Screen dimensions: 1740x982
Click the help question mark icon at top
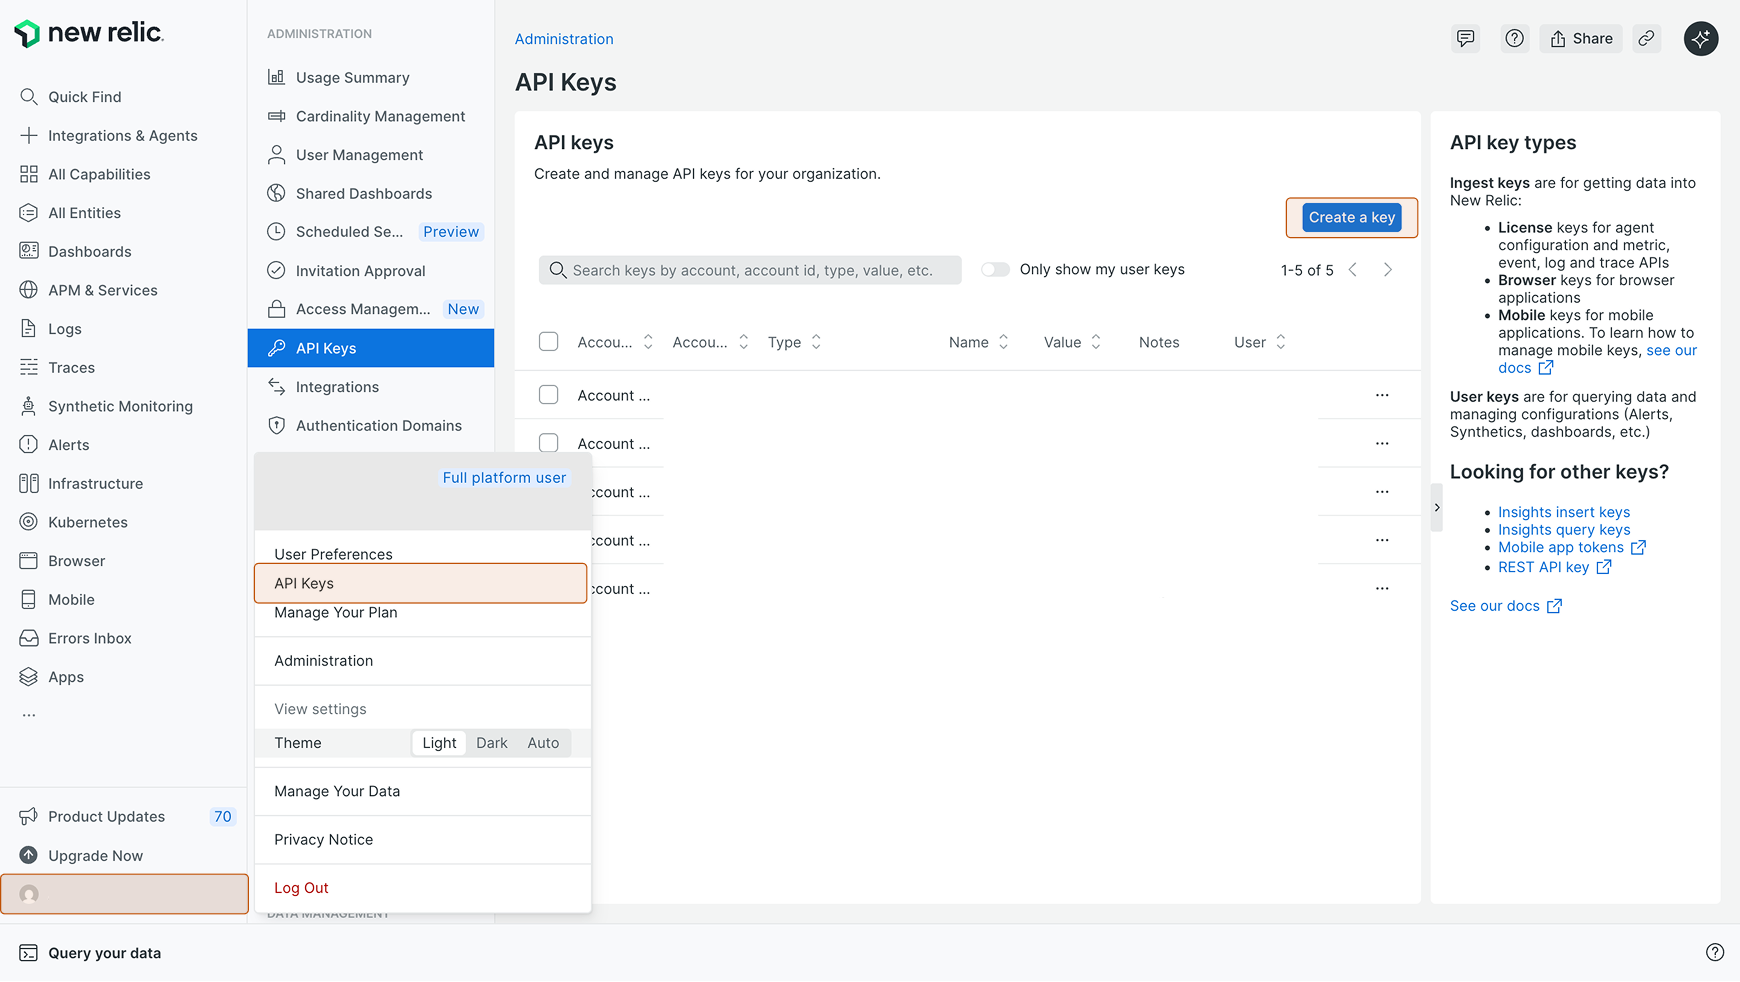click(x=1514, y=39)
